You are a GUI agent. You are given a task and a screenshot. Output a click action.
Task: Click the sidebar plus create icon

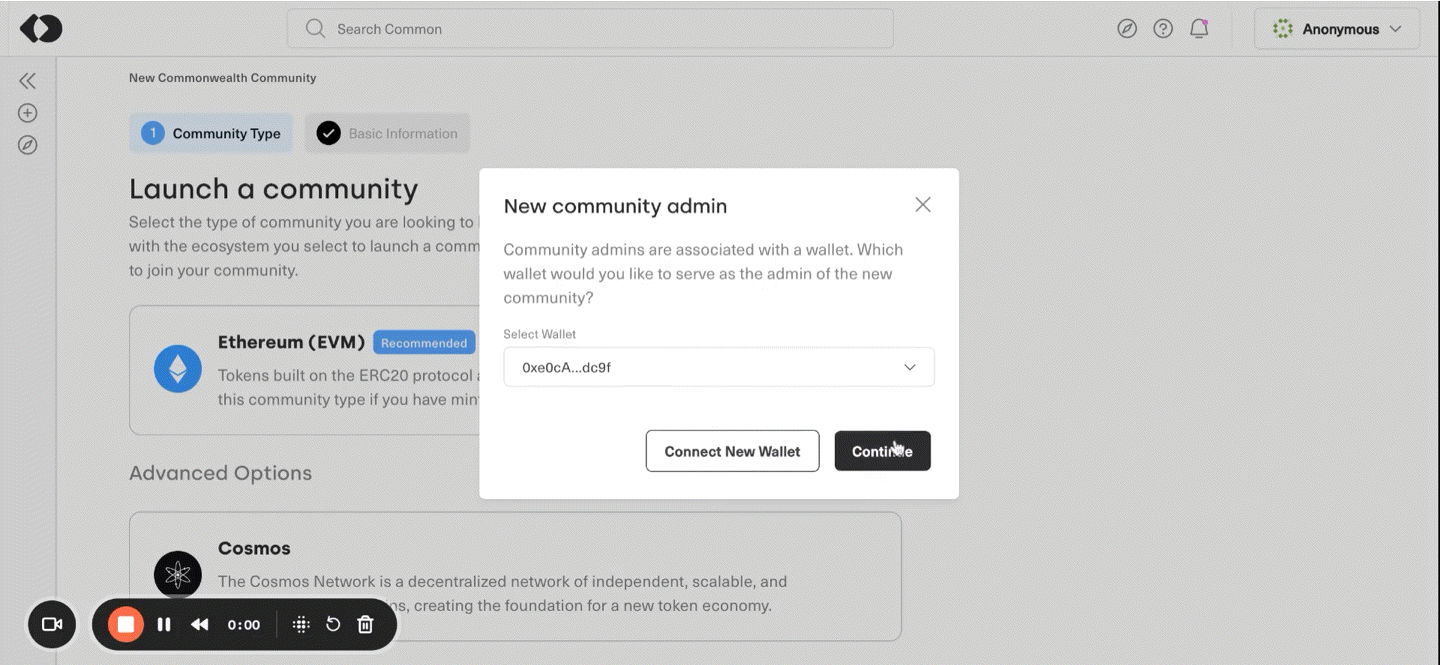(28, 113)
